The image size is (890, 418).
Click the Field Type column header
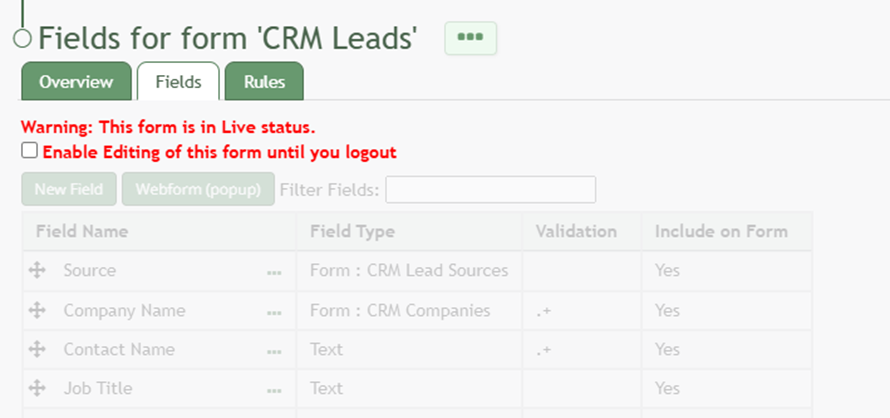click(x=352, y=232)
